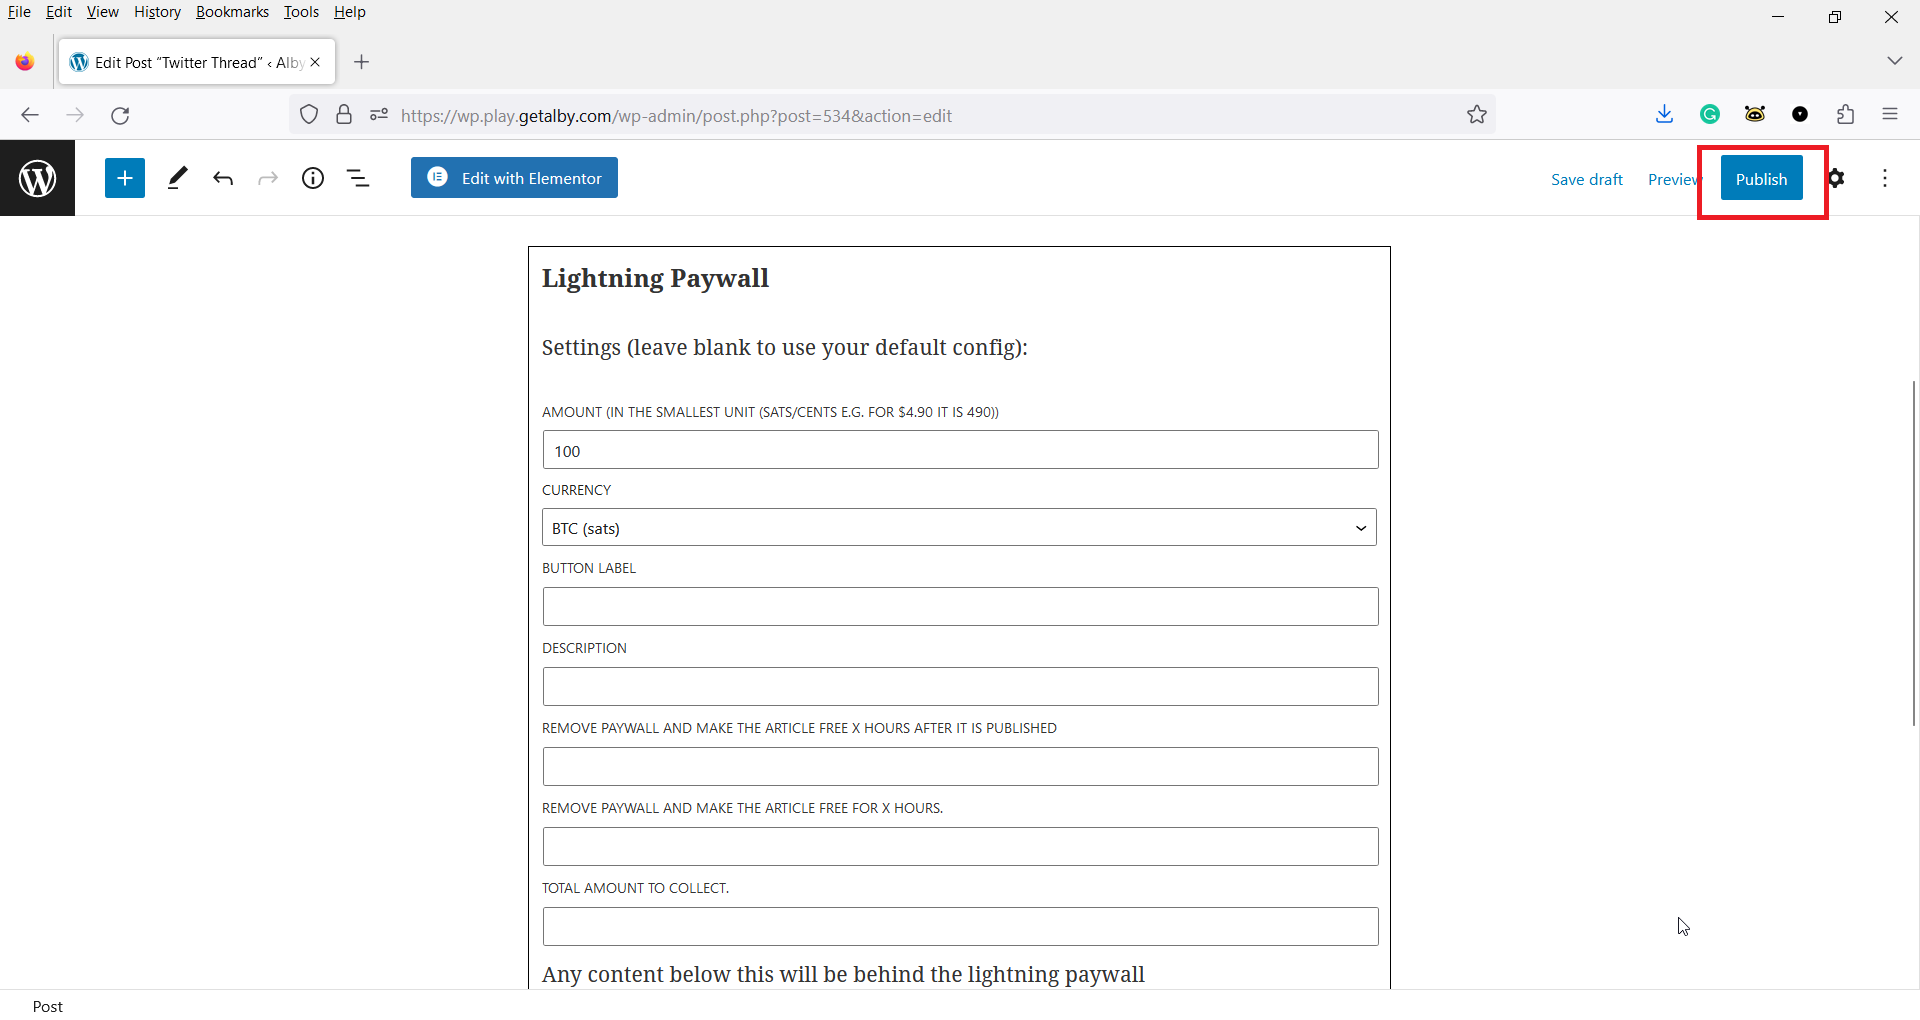The width and height of the screenshot is (1920, 1020).
Task: Expand the Currency BTC (sats) dropdown
Action: coord(959,528)
